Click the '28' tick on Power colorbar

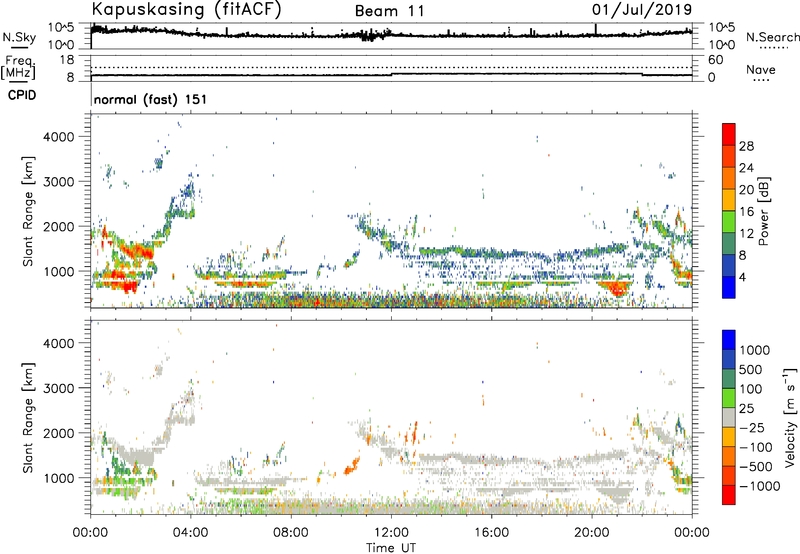click(x=746, y=146)
